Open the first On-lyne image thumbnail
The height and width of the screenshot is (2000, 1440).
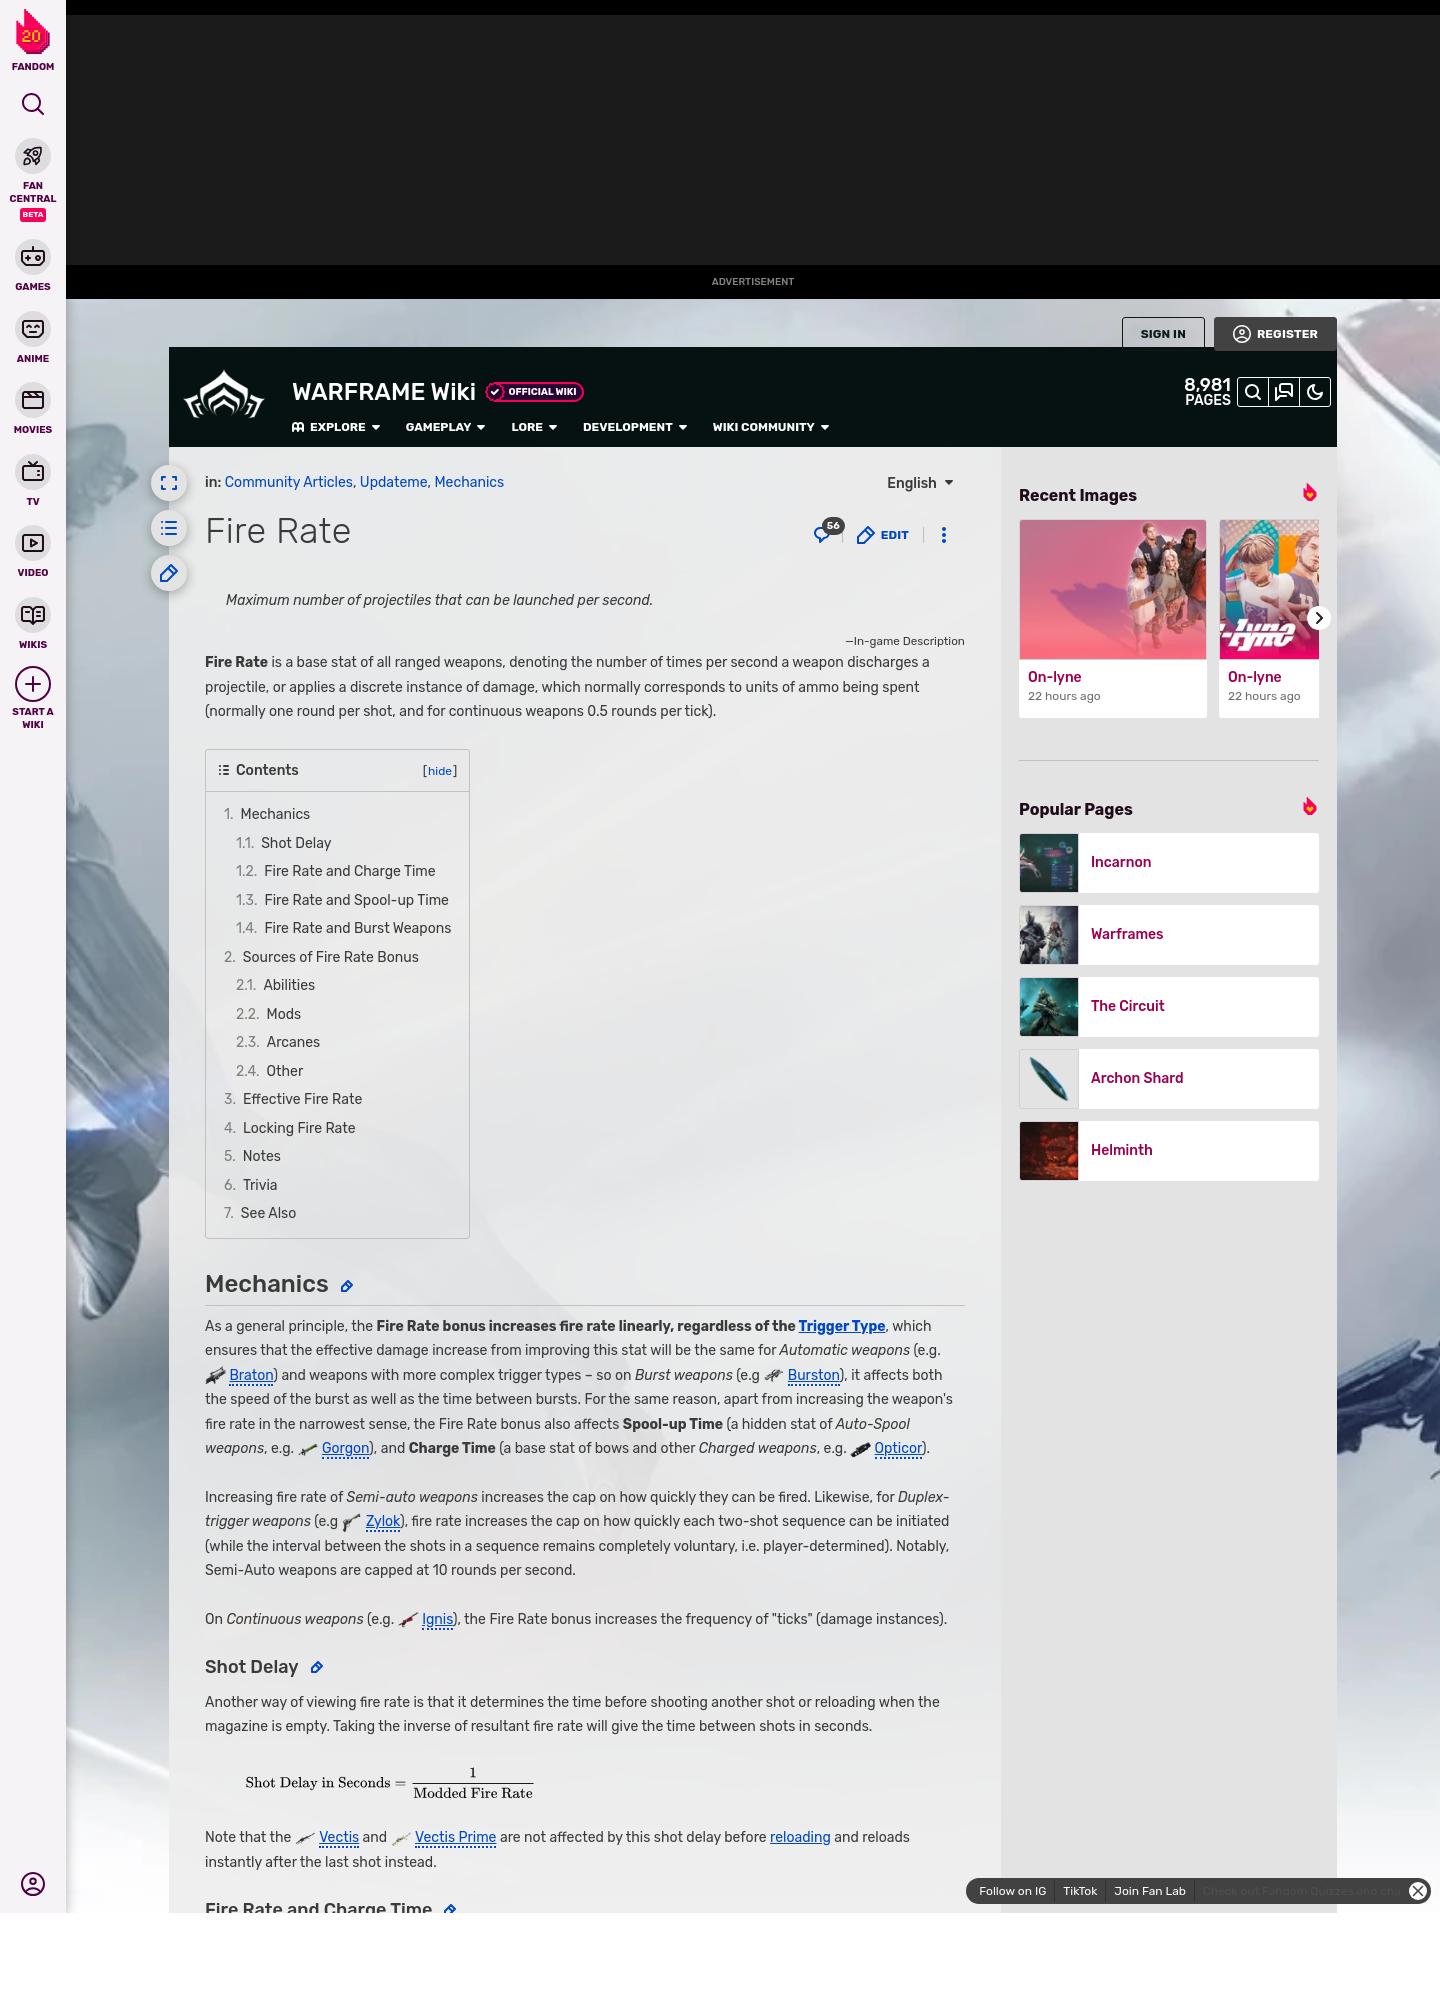coord(1113,590)
